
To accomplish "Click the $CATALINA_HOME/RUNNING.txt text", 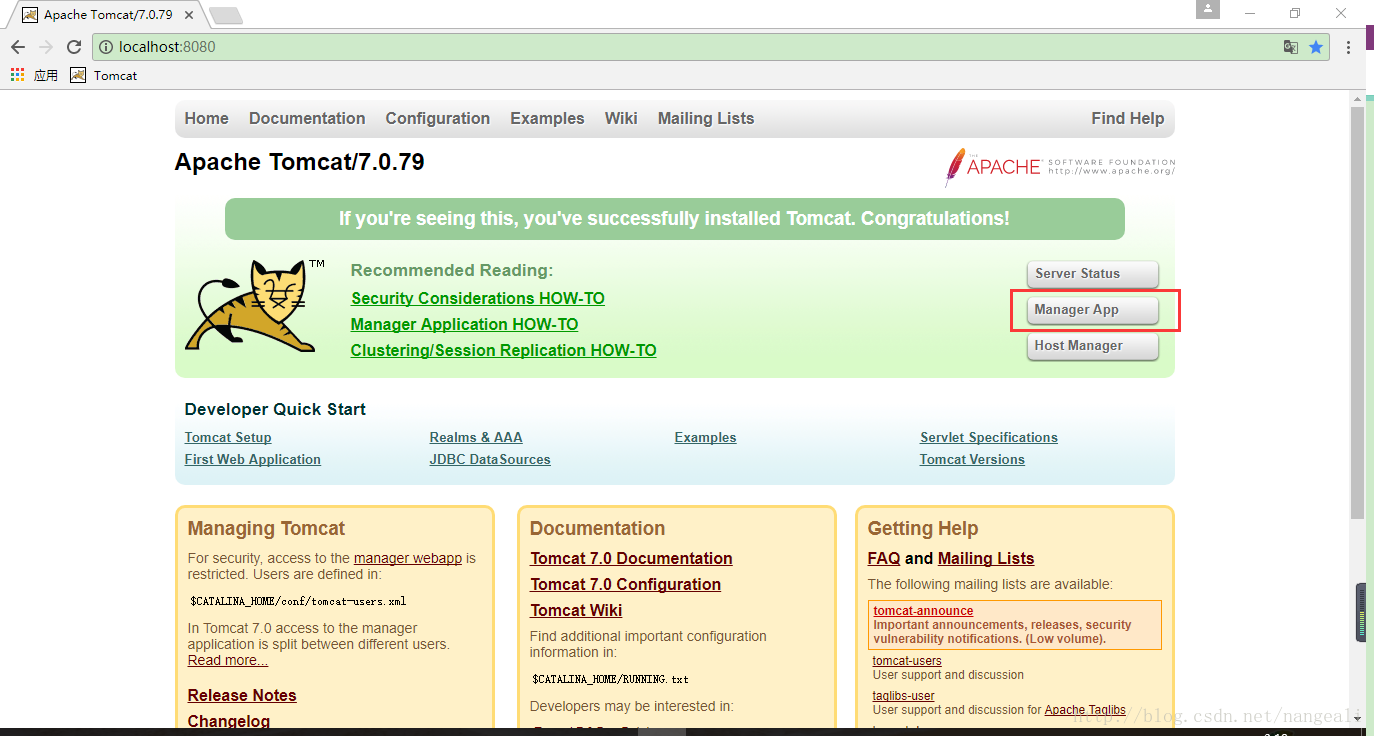I will [610, 679].
